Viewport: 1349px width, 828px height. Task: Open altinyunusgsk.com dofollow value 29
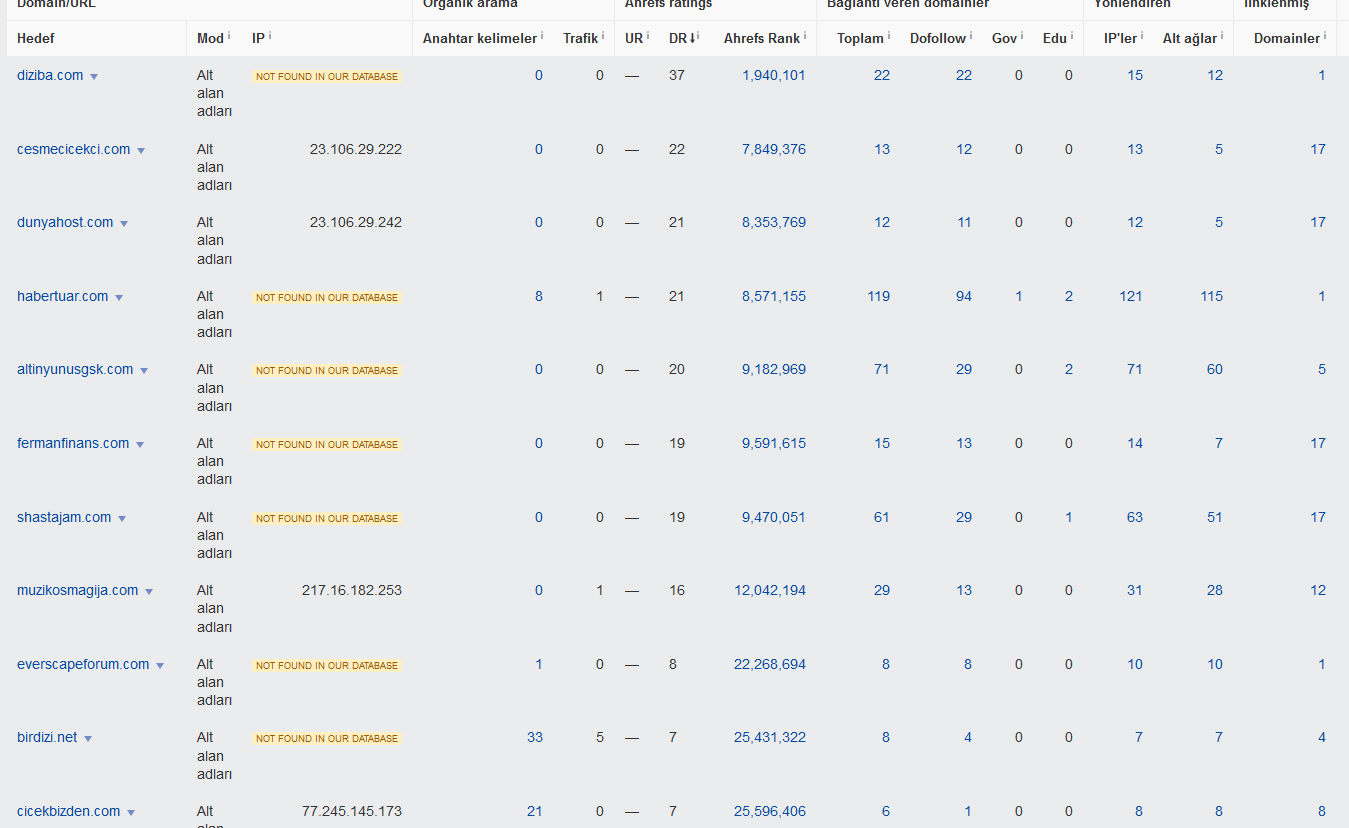click(964, 369)
